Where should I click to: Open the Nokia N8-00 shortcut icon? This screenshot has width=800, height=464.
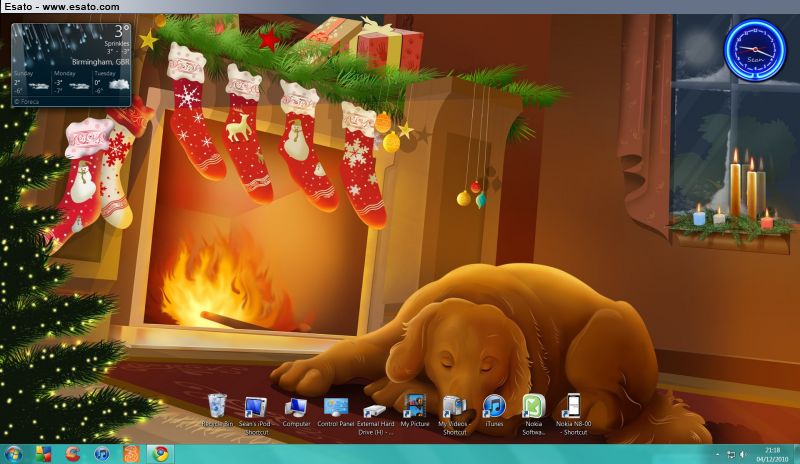pos(573,414)
